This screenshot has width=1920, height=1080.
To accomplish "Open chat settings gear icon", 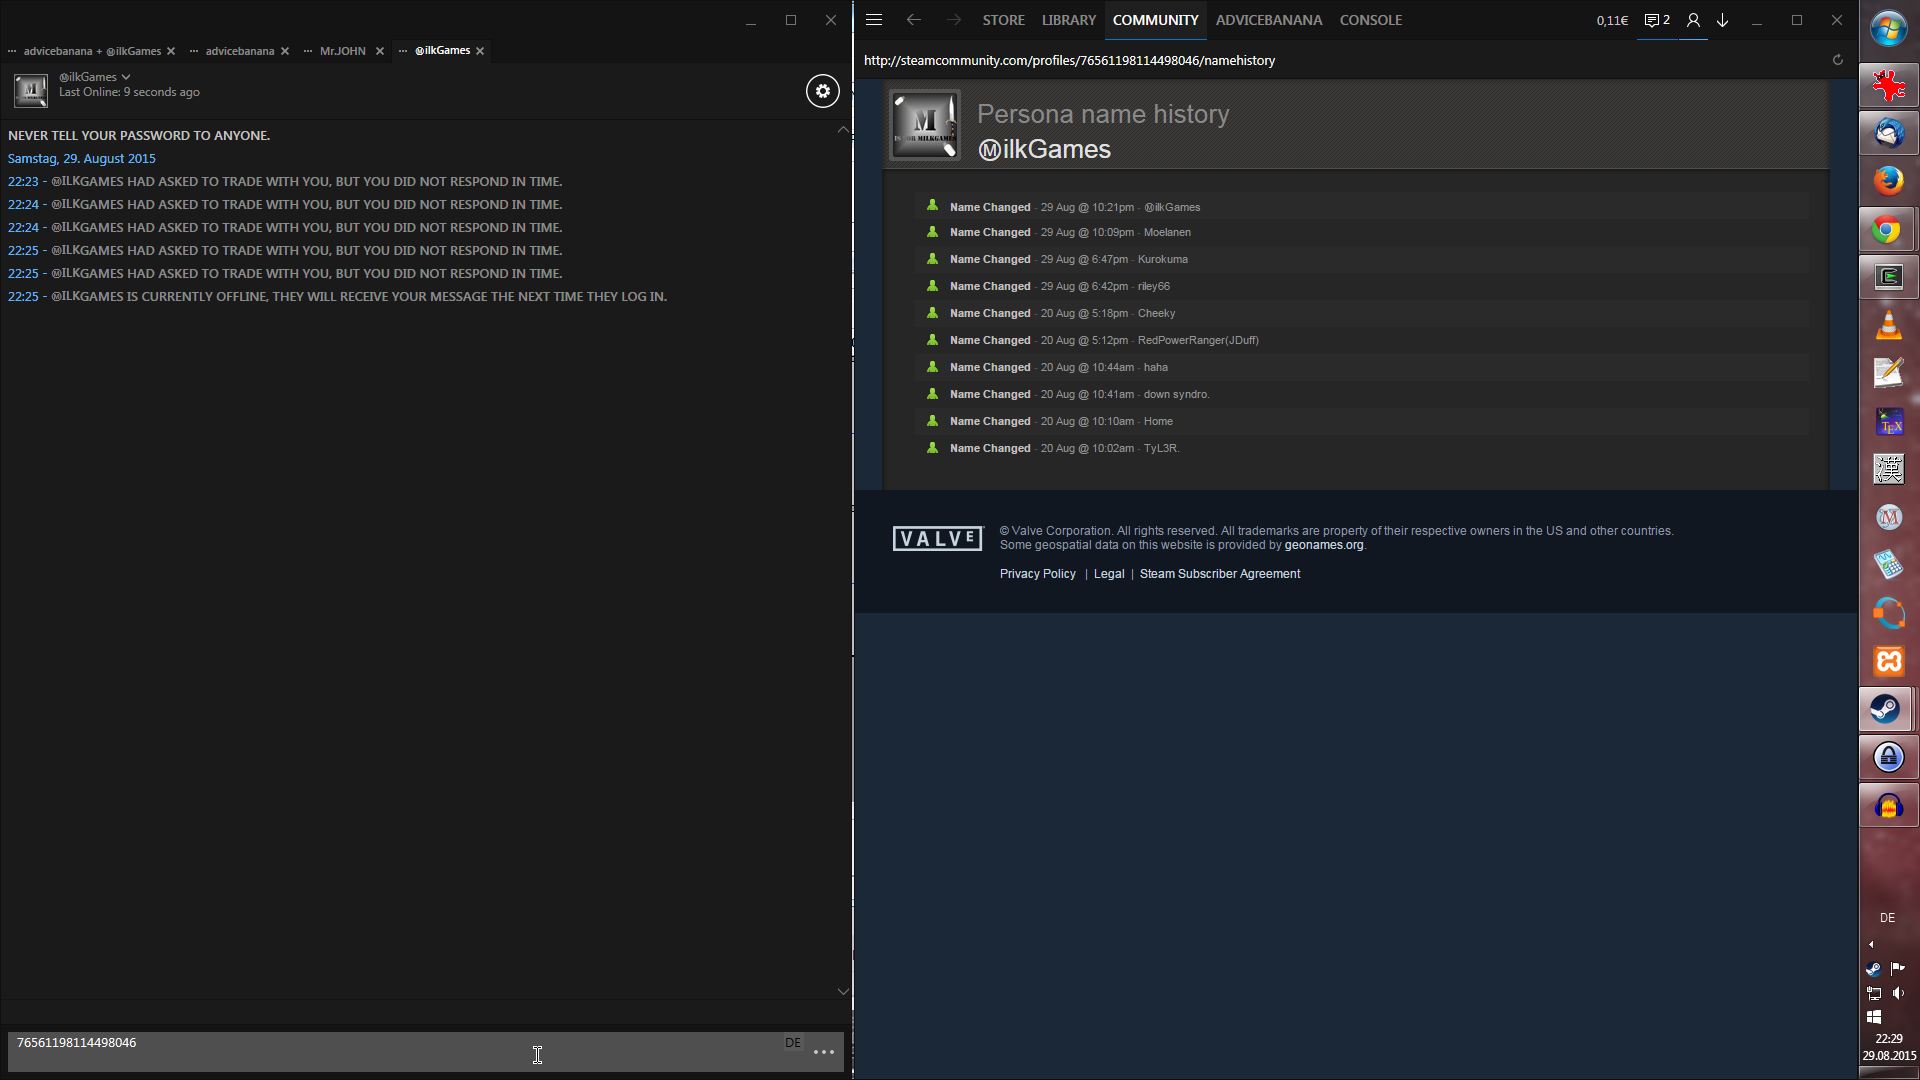I will click(x=822, y=91).
